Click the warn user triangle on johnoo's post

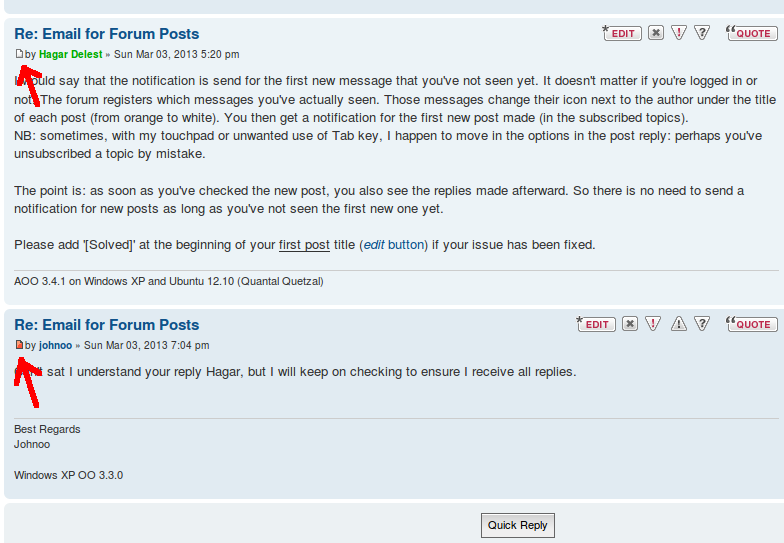click(x=678, y=324)
